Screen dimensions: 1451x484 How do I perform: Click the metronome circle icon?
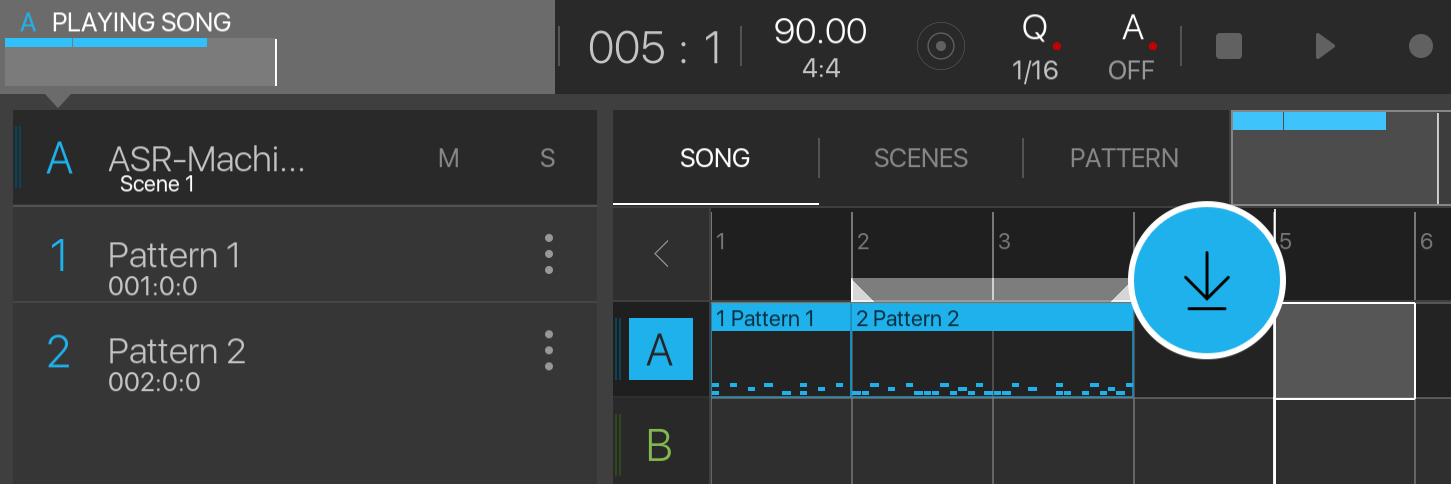point(941,47)
